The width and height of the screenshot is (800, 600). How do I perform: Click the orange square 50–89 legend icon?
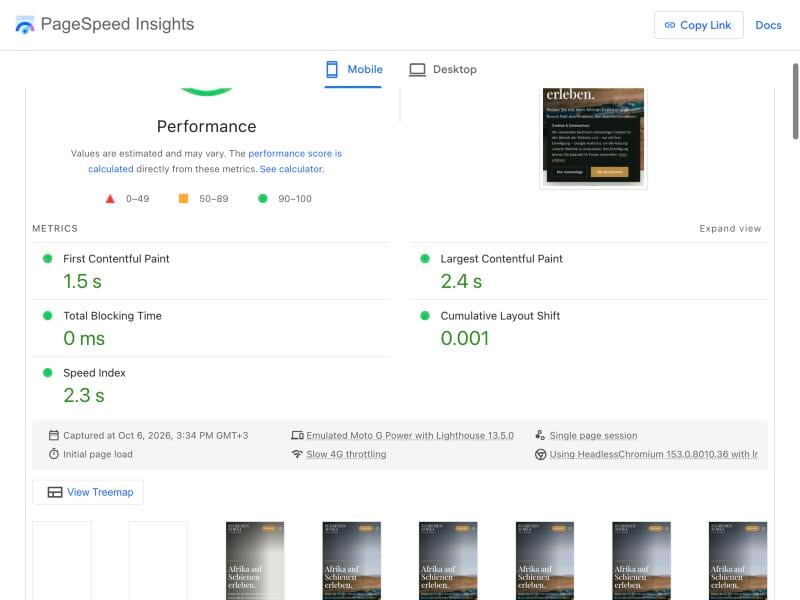[183, 198]
